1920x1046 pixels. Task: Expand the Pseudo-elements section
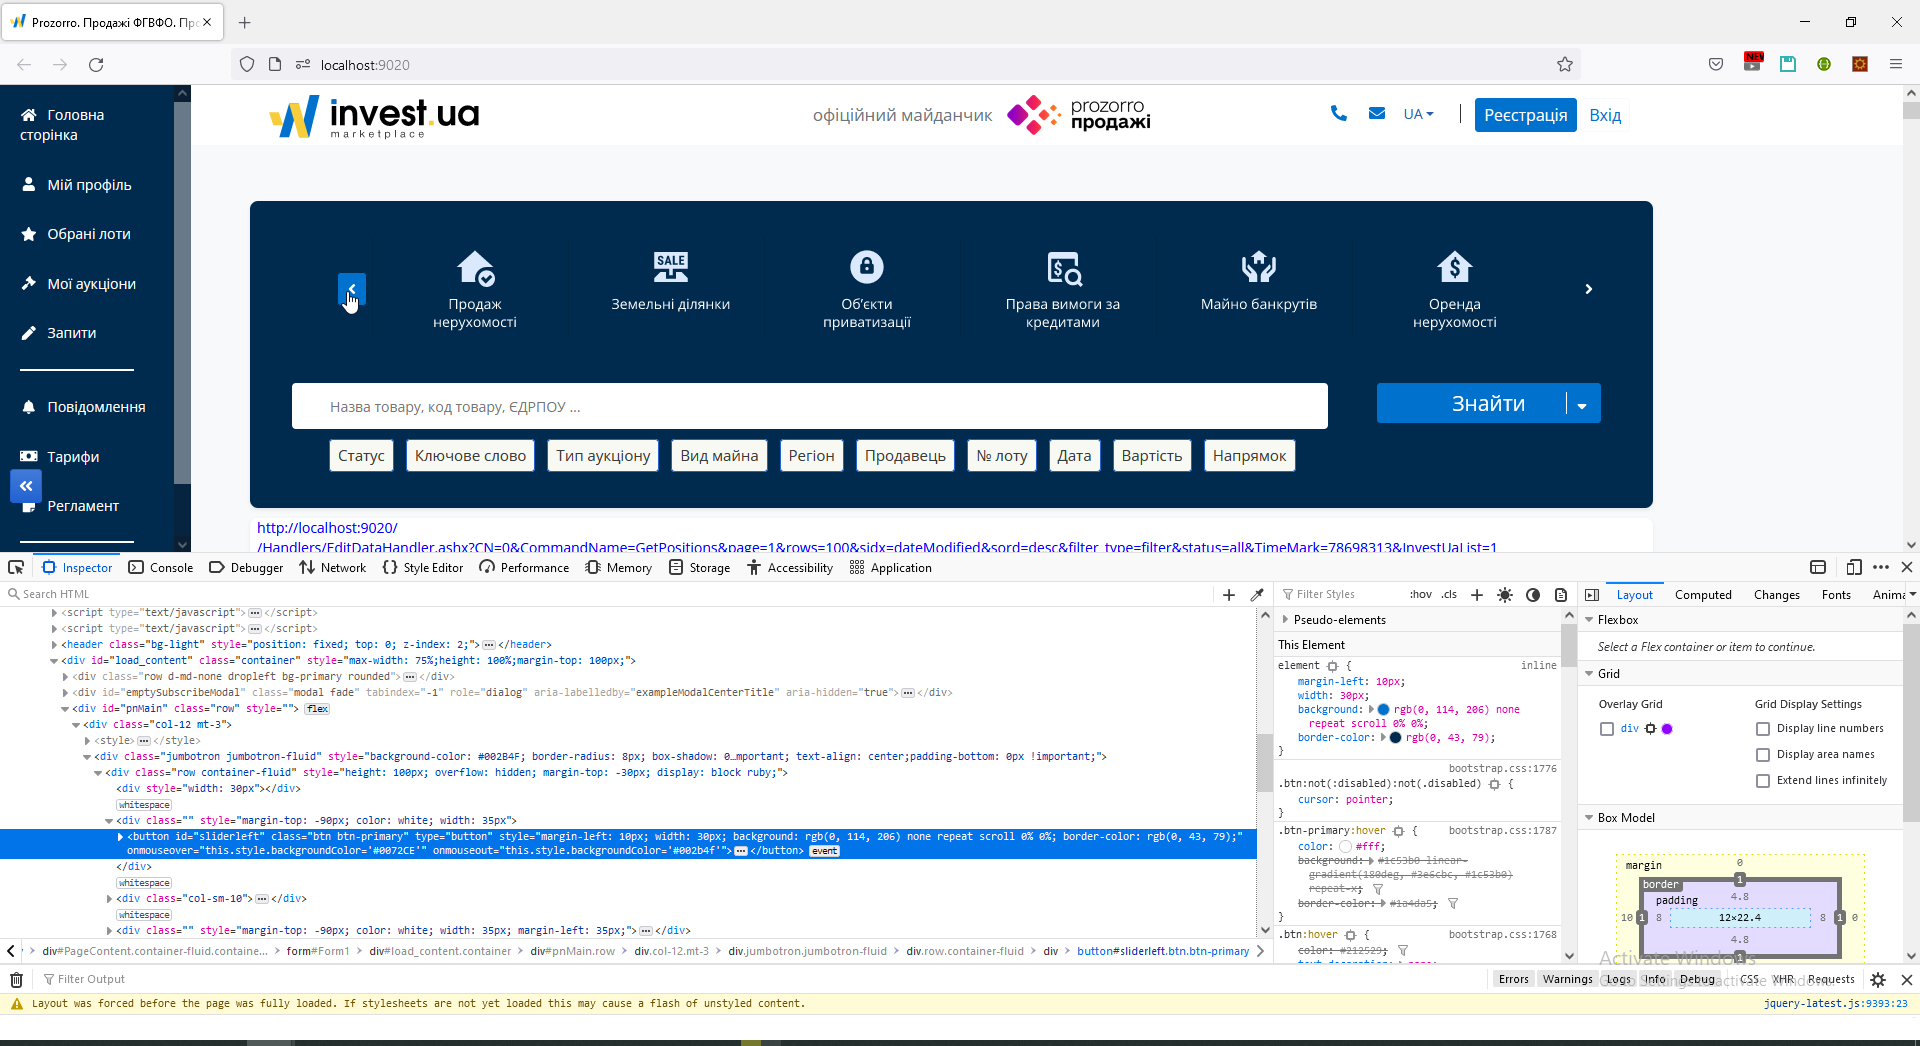click(1285, 620)
